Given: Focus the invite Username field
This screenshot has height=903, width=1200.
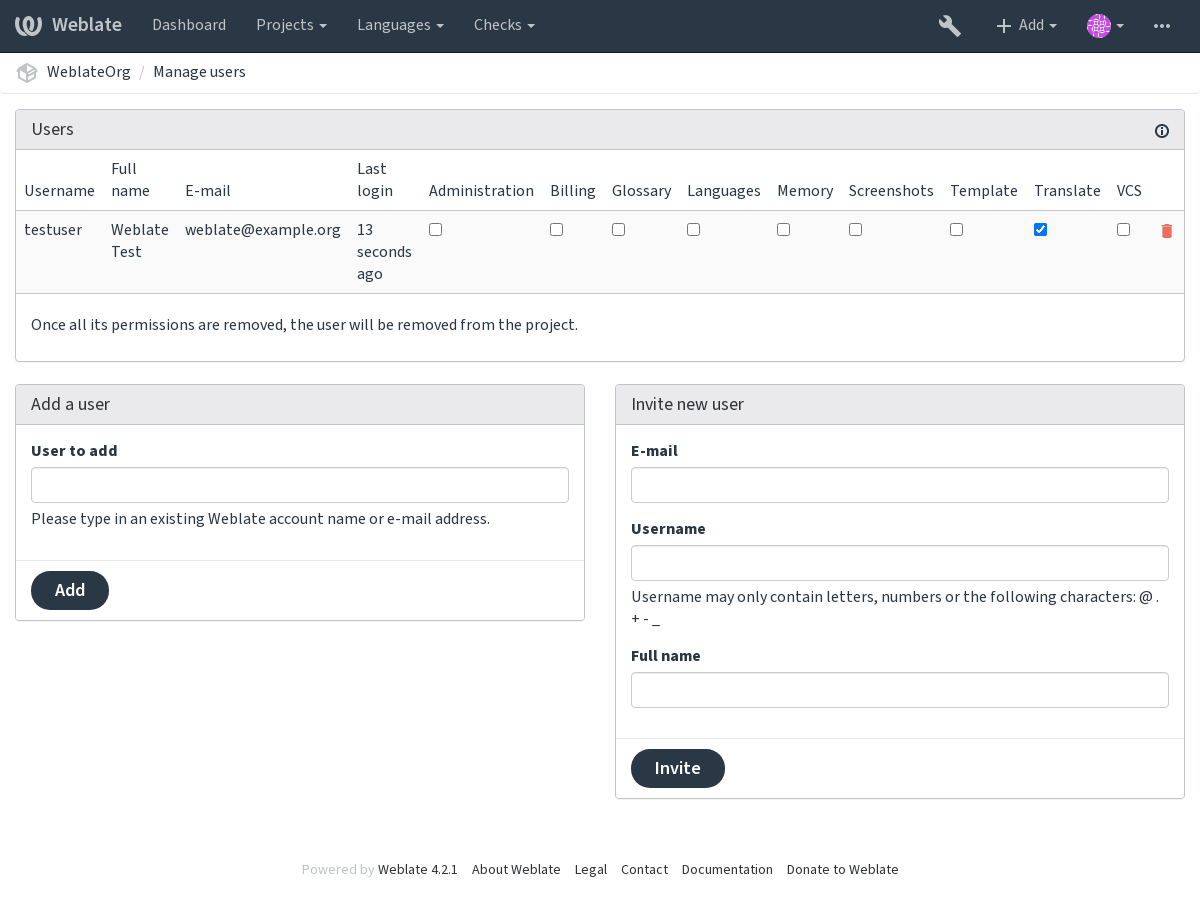Looking at the screenshot, I should tap(900, 563).
